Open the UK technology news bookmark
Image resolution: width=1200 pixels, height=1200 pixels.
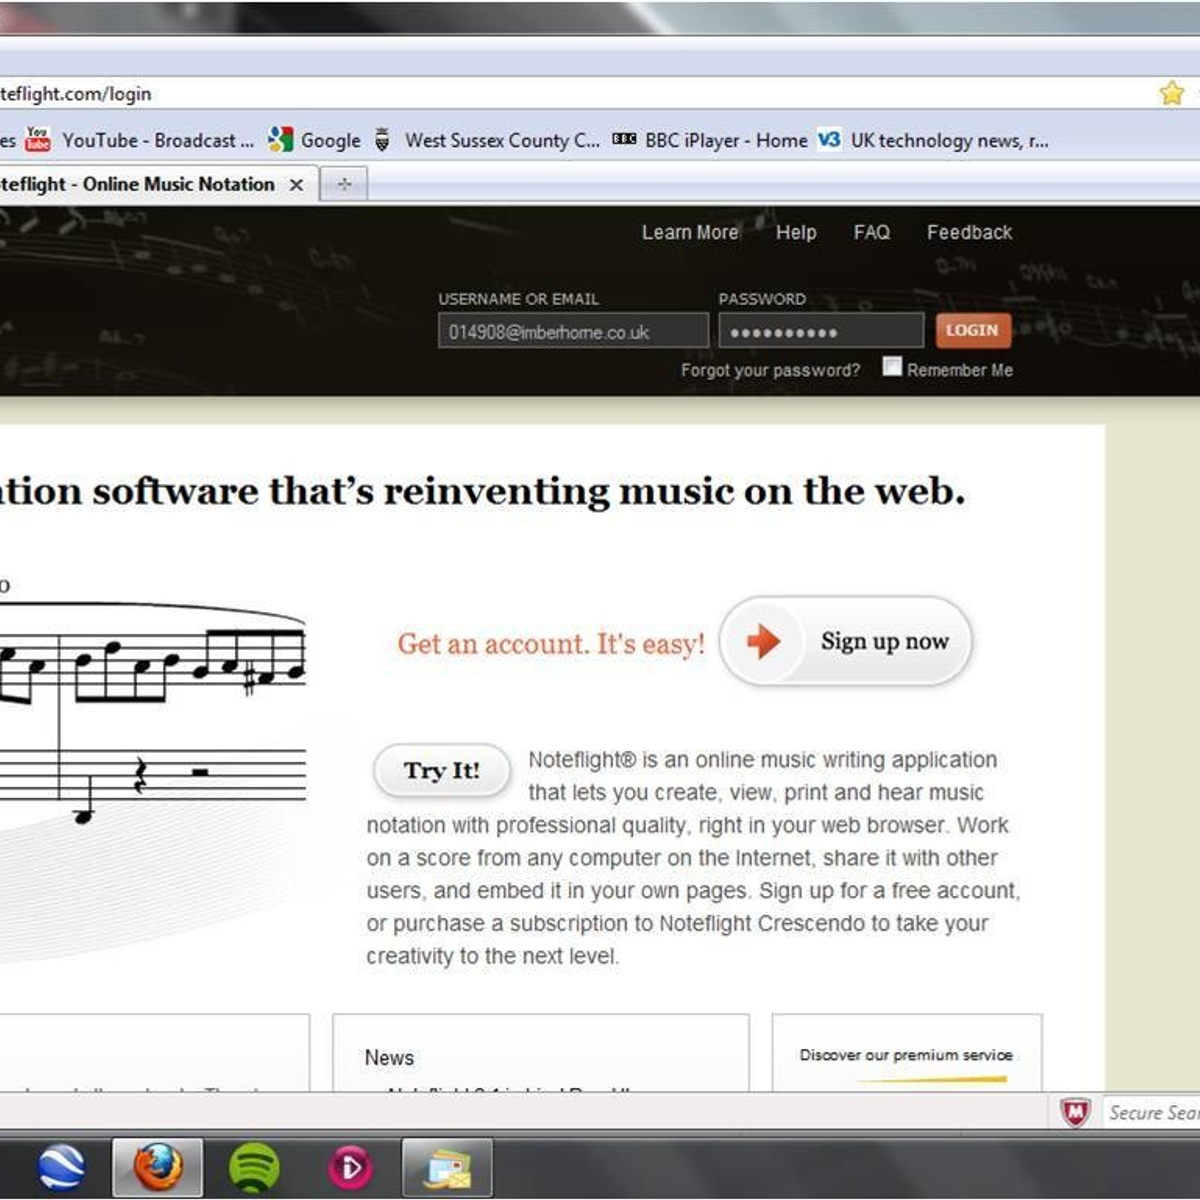click(933, 140)
